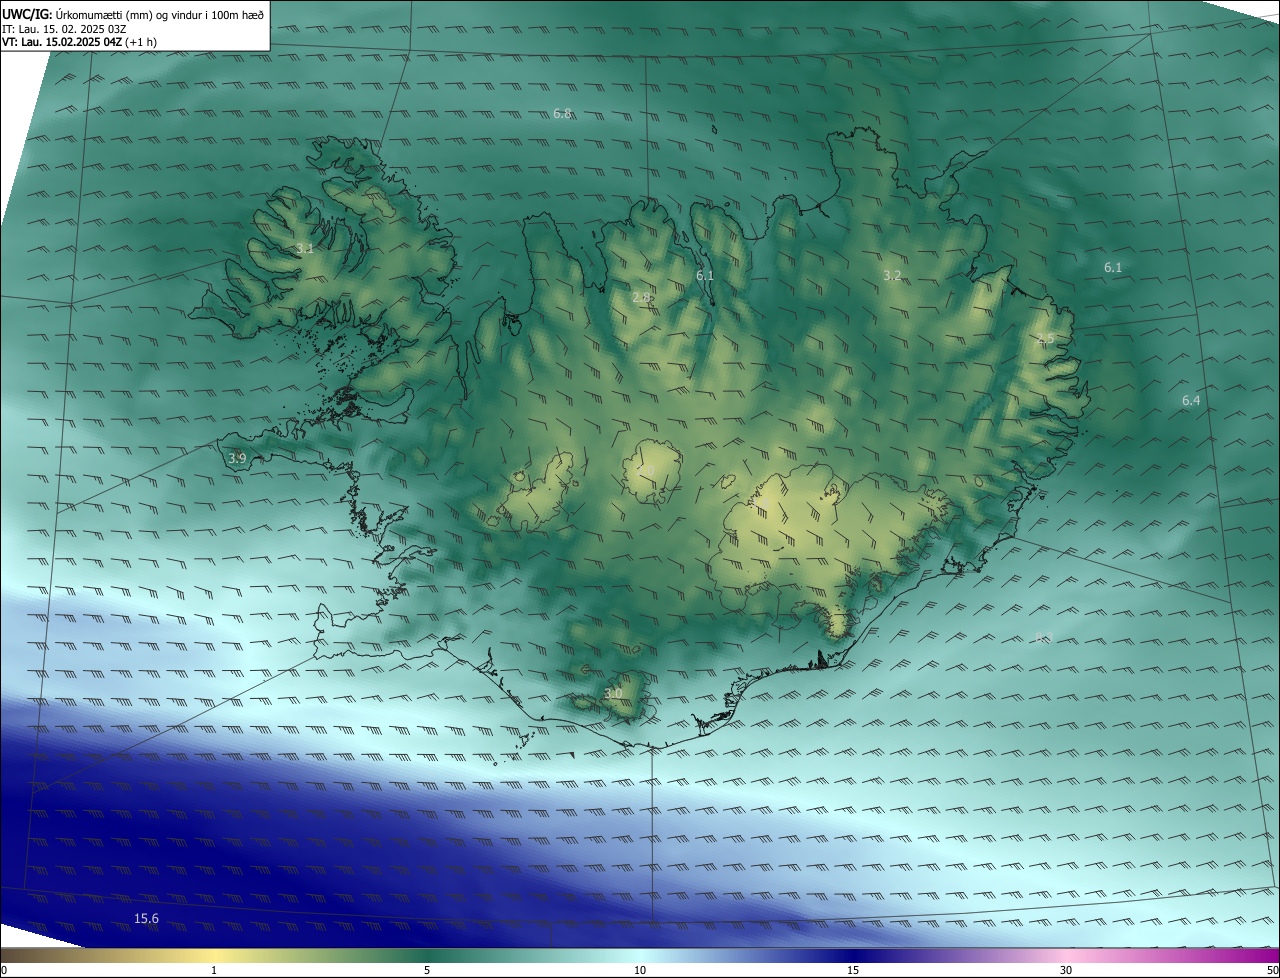The width and height of the screenshot is (1280, 978).
Task: Click the 6.4 value label east of Iceland
Action: (1191, 401)
